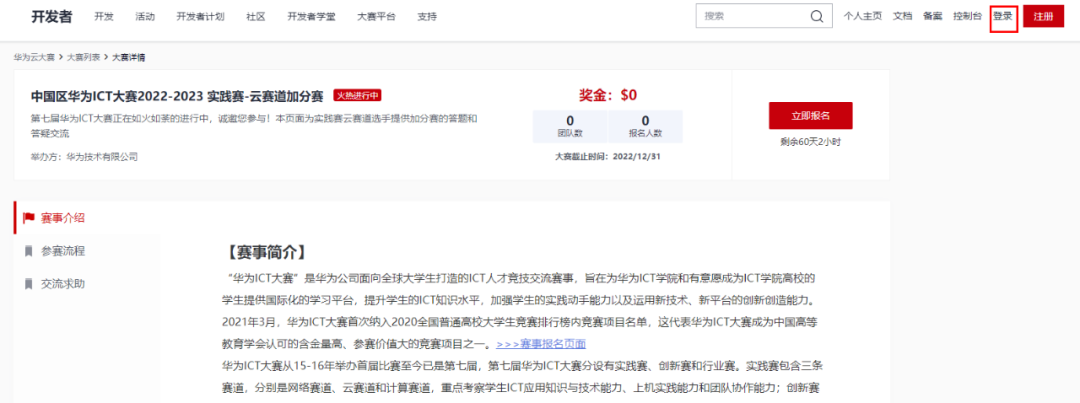Click the 火热进行中 status badge

[x=357, y=95]
